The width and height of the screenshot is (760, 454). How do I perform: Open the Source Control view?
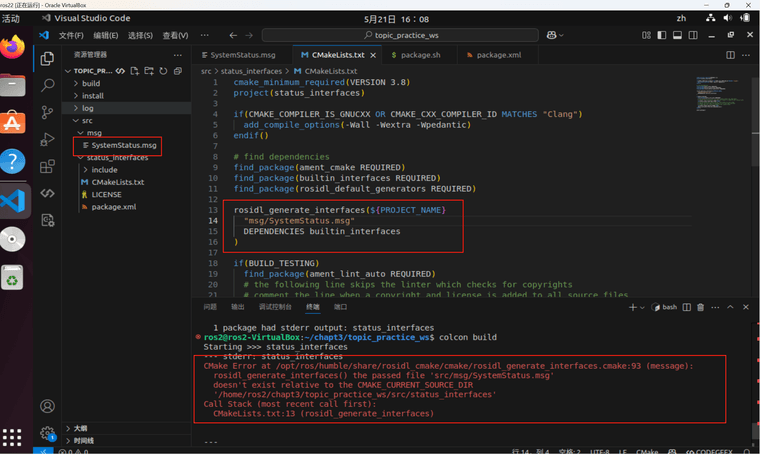click(47, 112)
